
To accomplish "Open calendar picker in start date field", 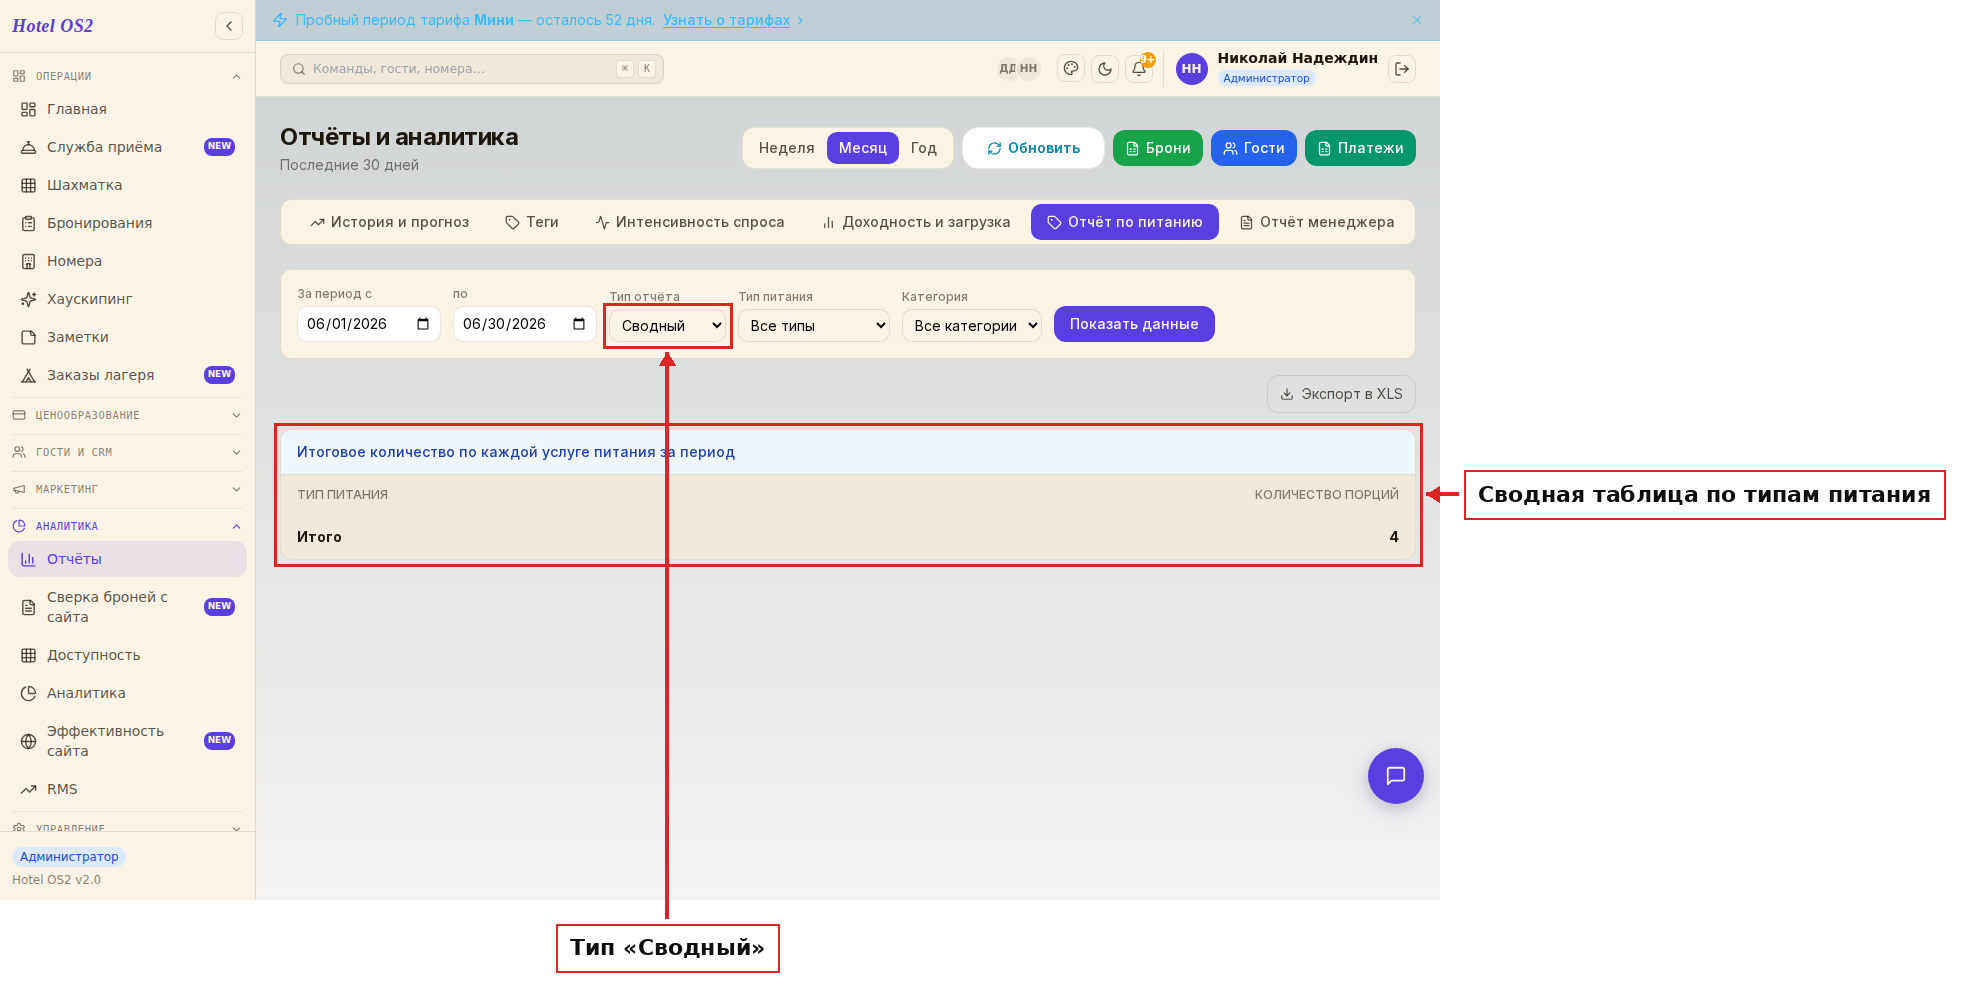I will pyautogui.click(x=423, y=324).
